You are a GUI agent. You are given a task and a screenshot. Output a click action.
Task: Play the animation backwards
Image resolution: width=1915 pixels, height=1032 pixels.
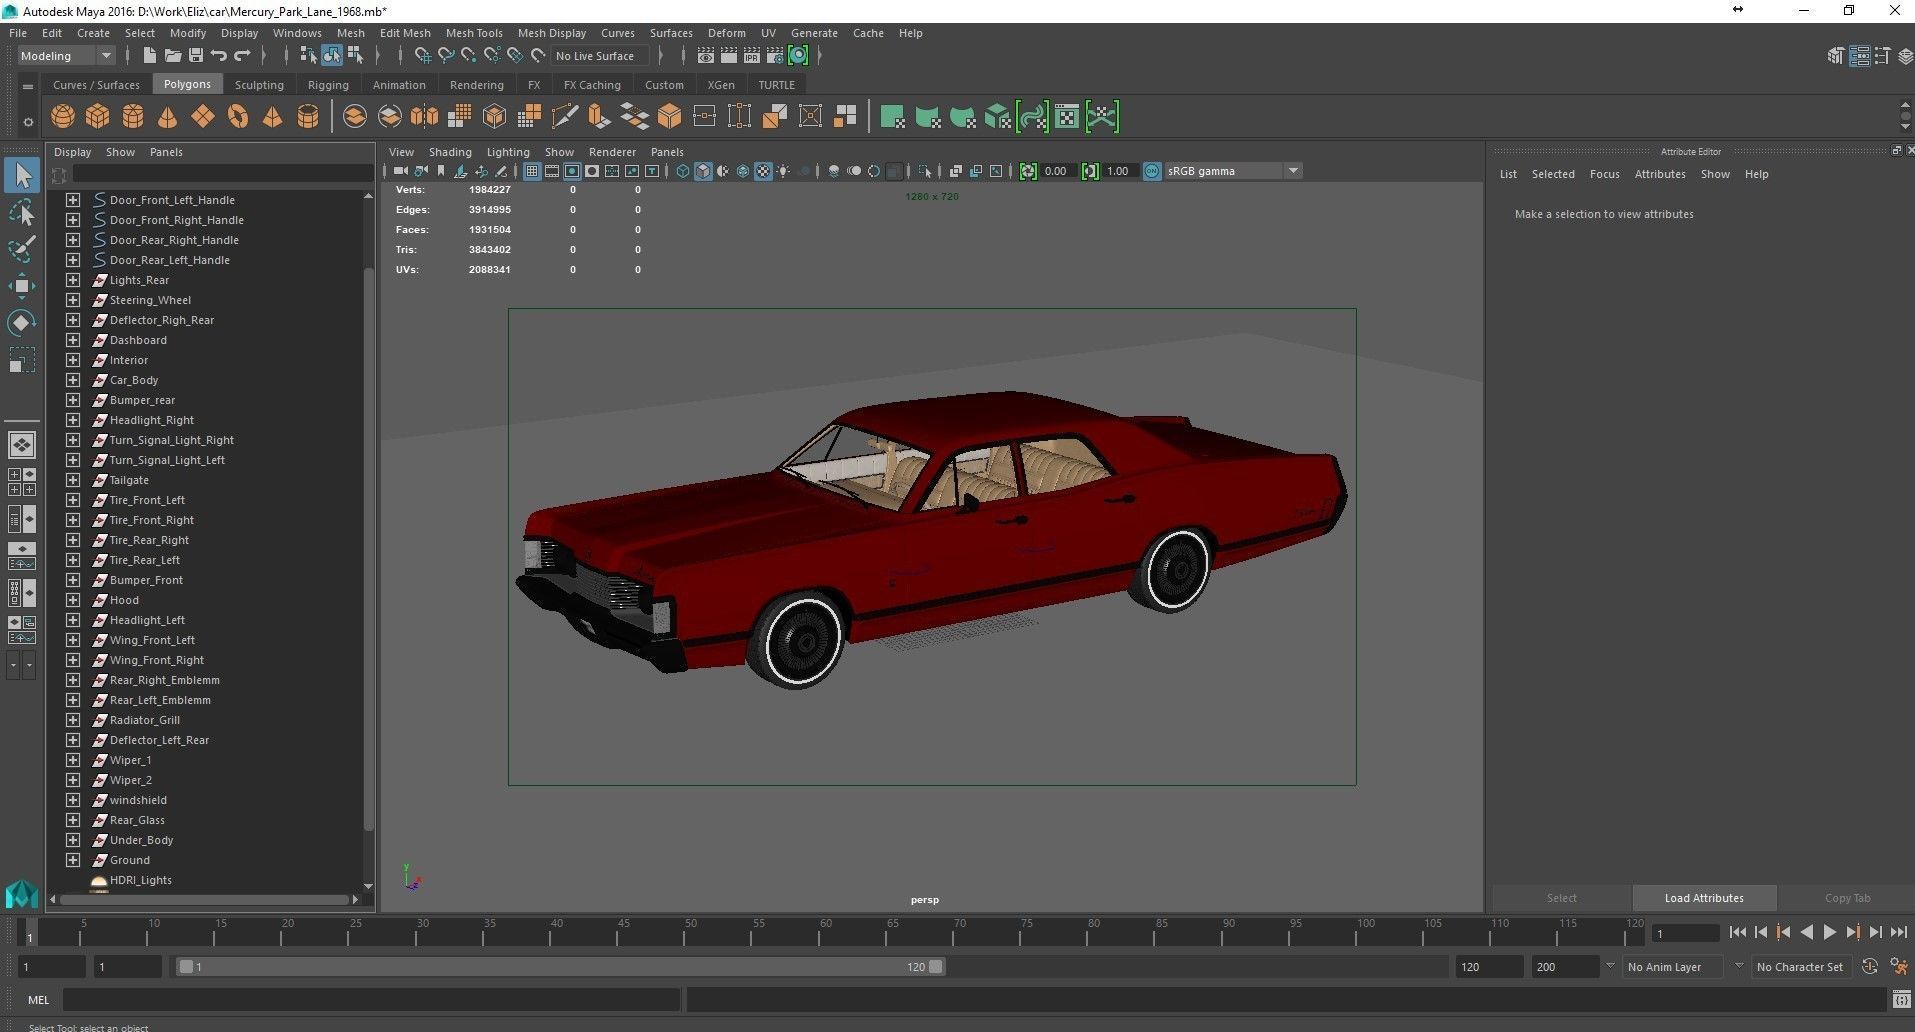(1806, 933)
